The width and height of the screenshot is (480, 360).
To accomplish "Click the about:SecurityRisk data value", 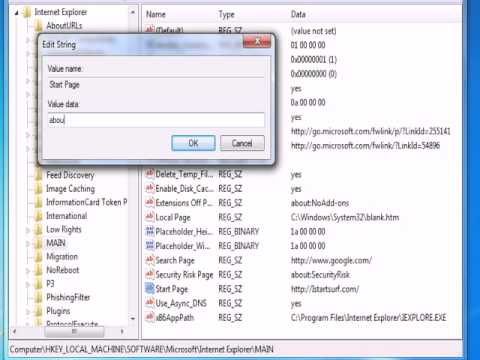I will (x=320, y=275).
